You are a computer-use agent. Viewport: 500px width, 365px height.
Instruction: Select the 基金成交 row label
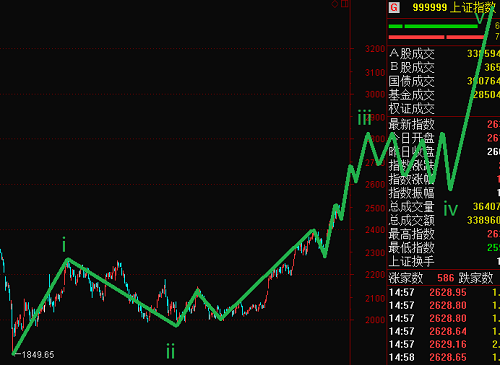coord(412,95)
